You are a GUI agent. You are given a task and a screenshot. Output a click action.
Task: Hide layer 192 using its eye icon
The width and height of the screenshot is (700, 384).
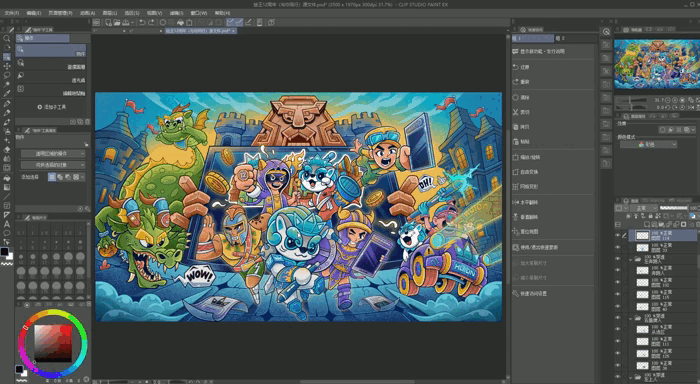point(618,282)
